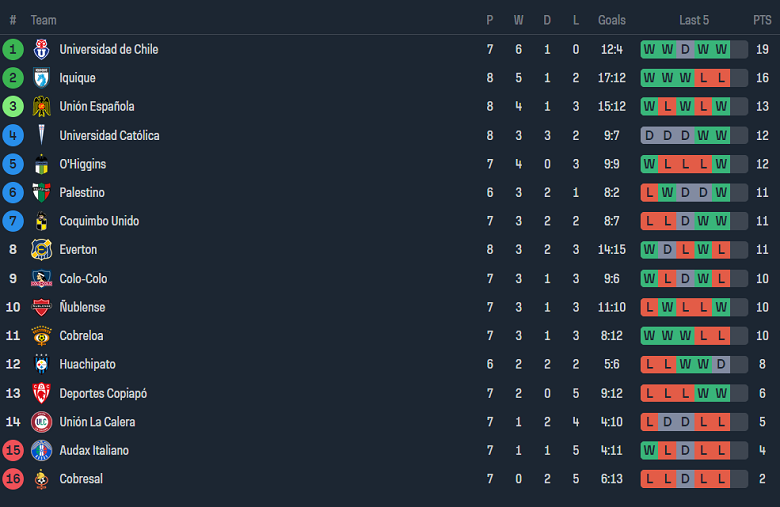The width and height of the screenshot is (780, 507).
Task: Sort the table by PTS column
Action: point(762,20)
